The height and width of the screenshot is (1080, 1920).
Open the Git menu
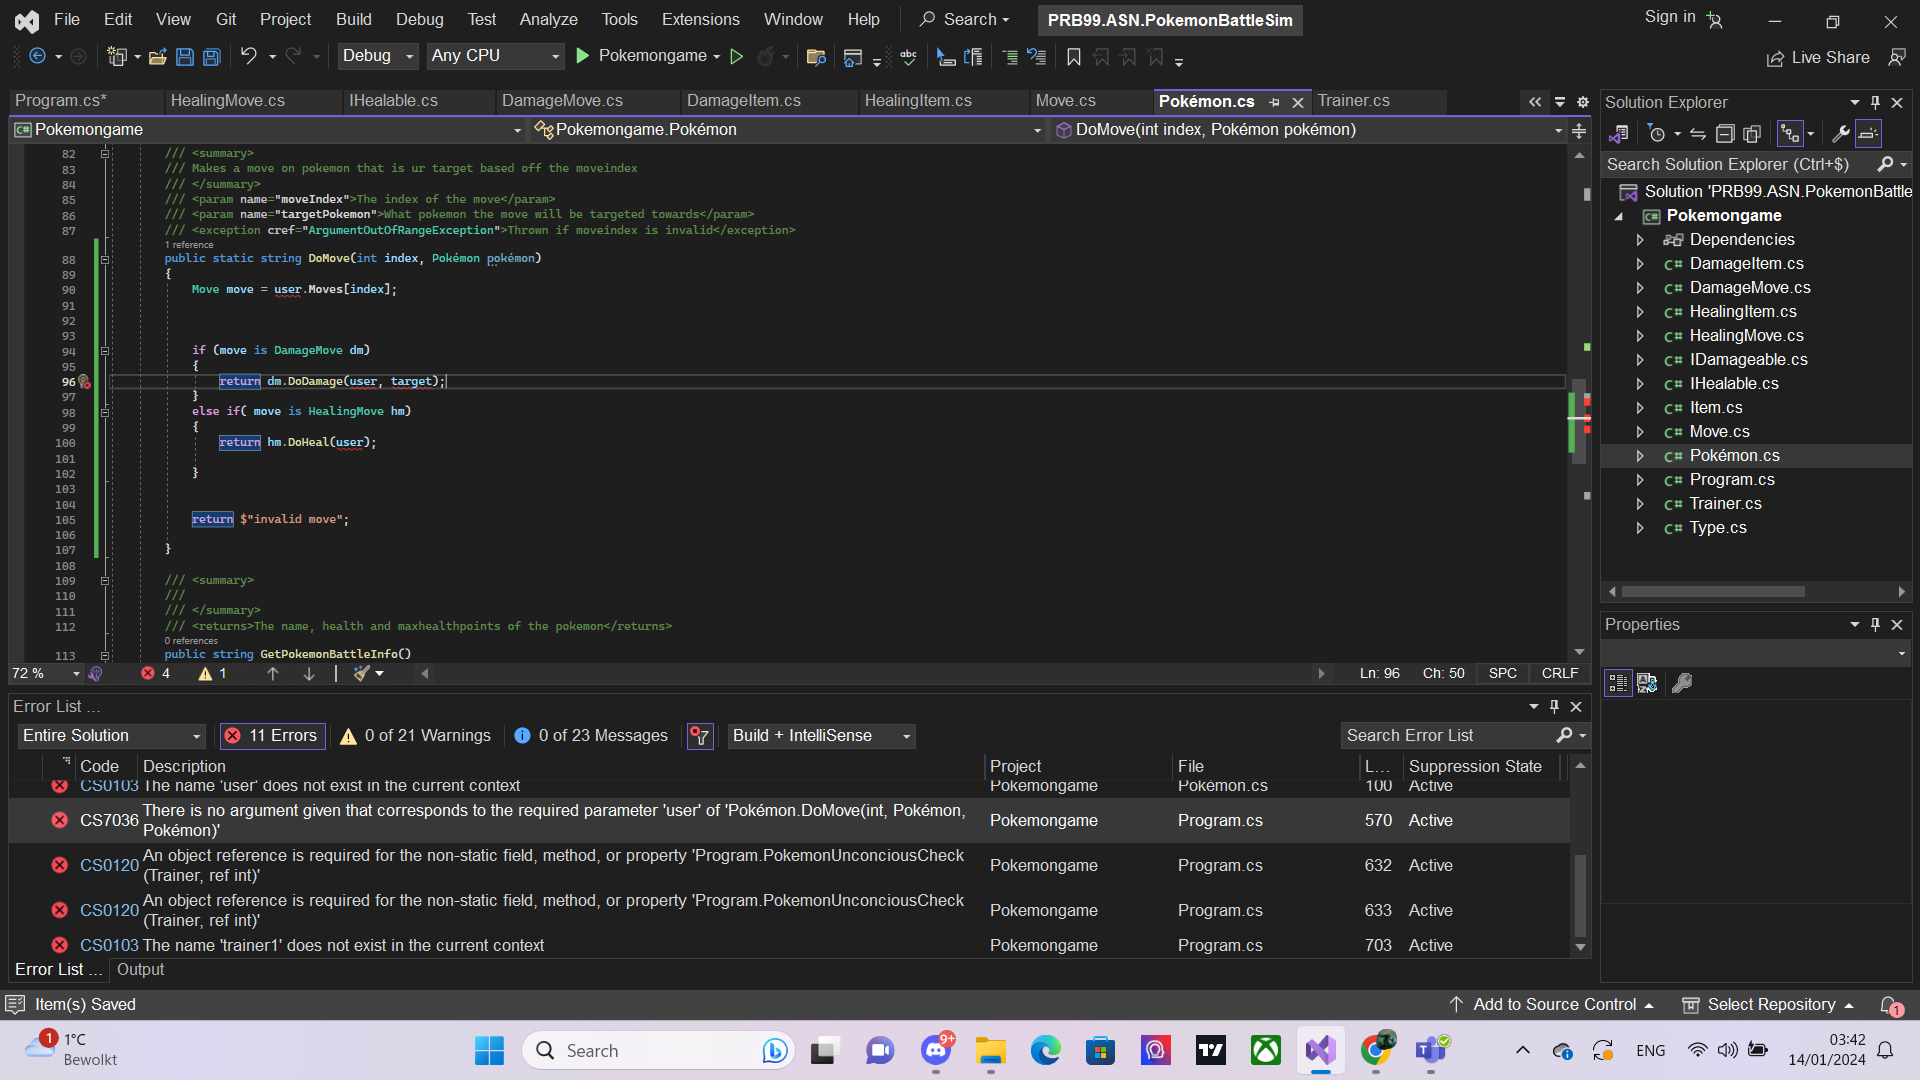tap(225, 19)
